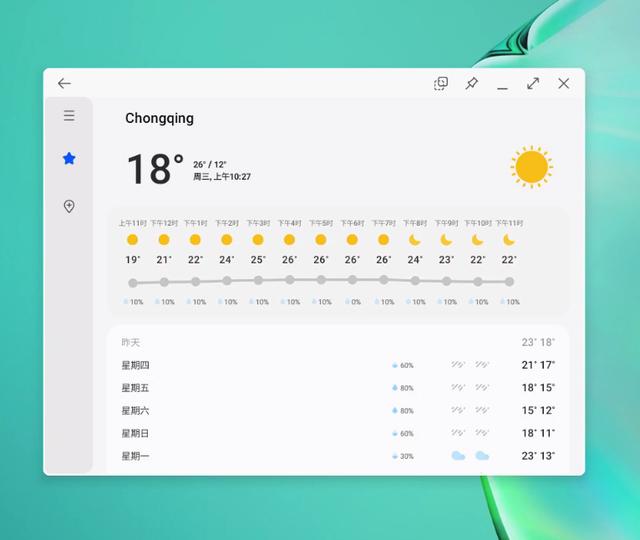Viewport: 640px width, 540px height.
Task: Open the 星期六 daily forecast
Action: pos(337,411)
